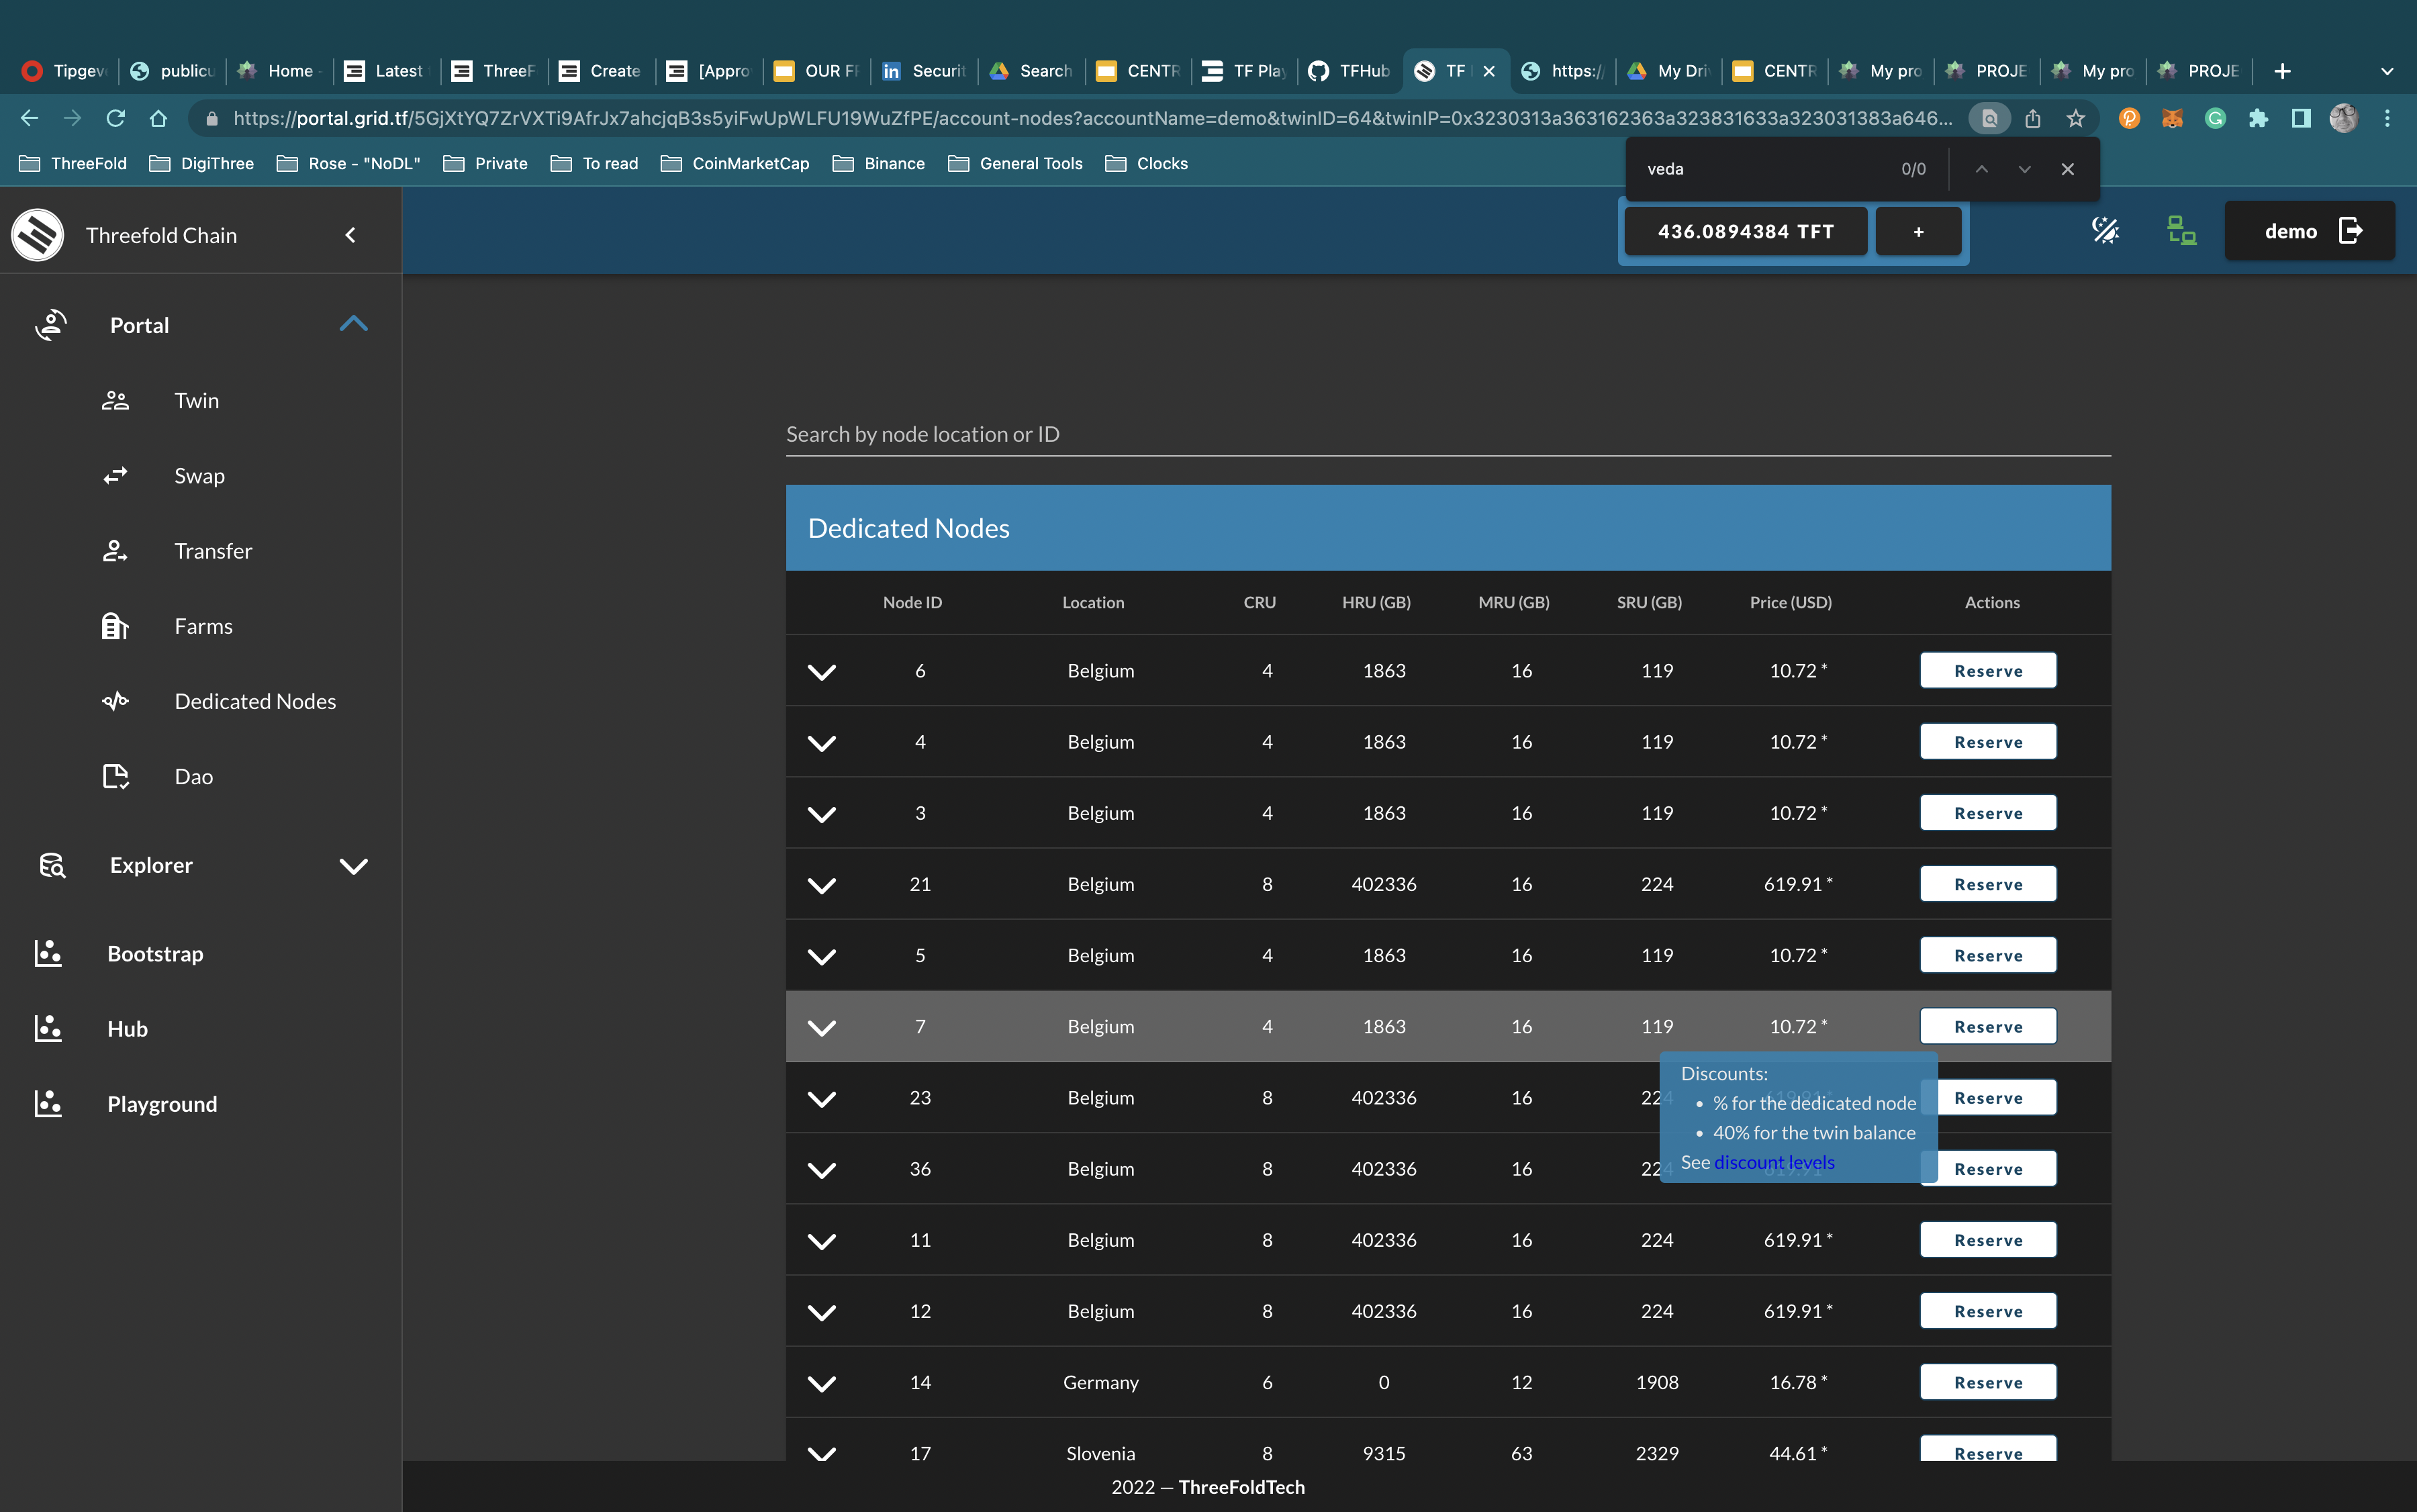Click the Swap icon in the sidebar
Screen dimensions: 2417x1512
coord(114,475)
